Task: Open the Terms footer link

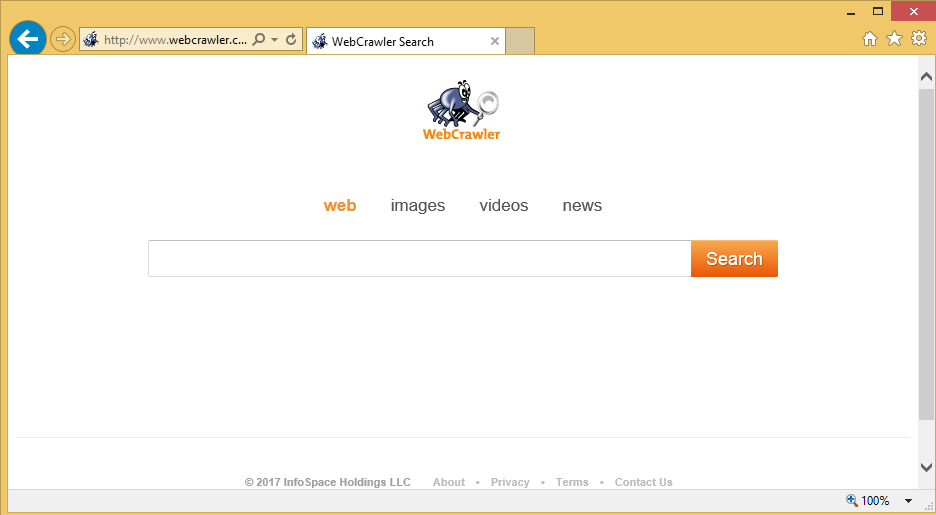Action: [572, 482]
